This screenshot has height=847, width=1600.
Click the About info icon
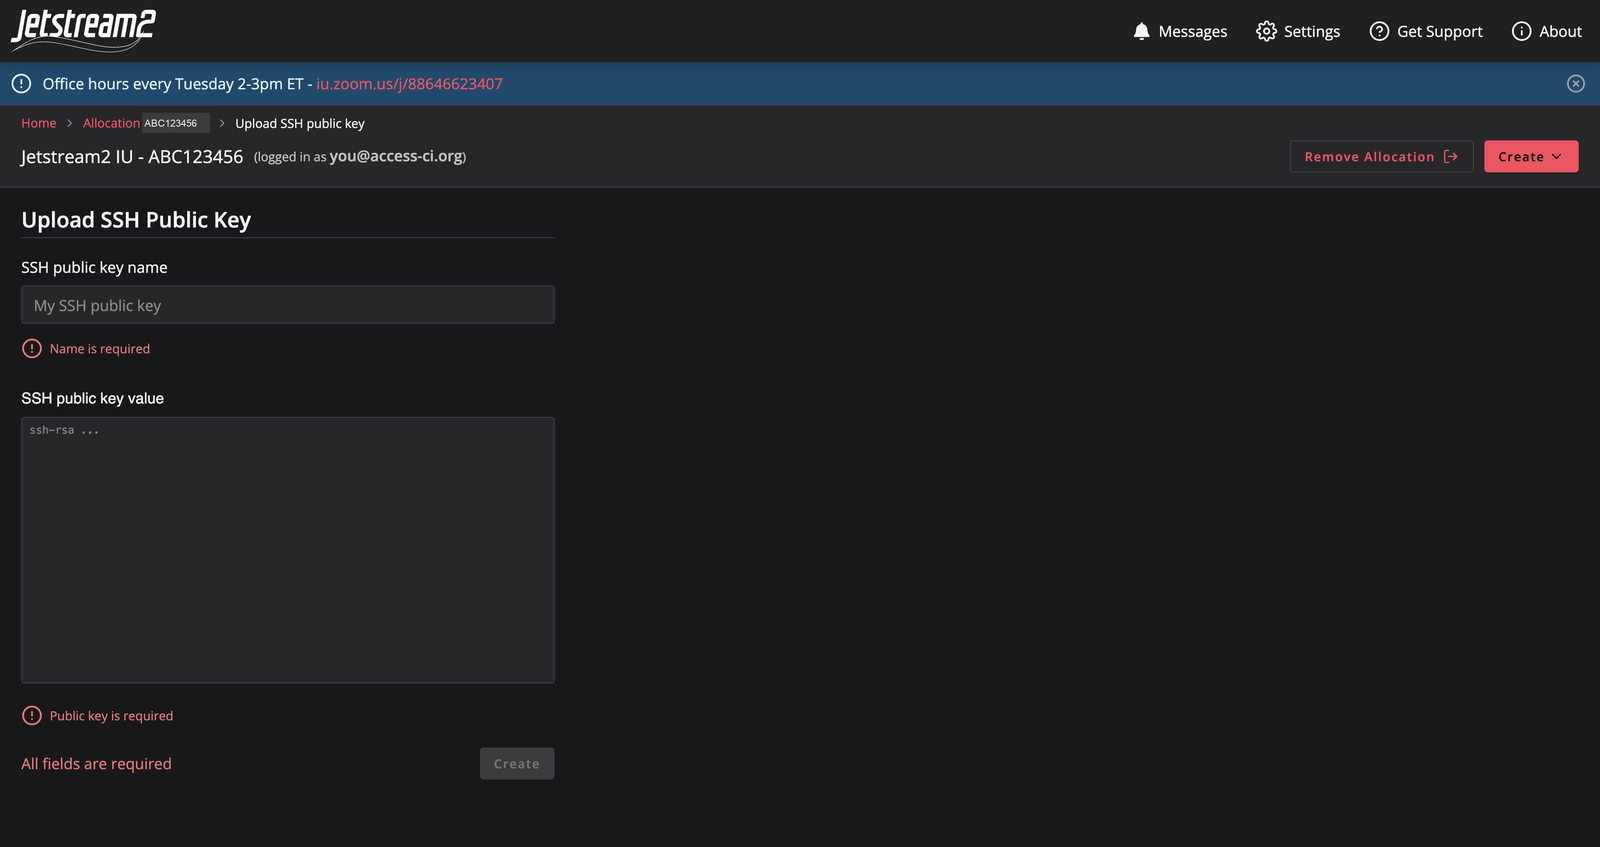pos(1521,31)
